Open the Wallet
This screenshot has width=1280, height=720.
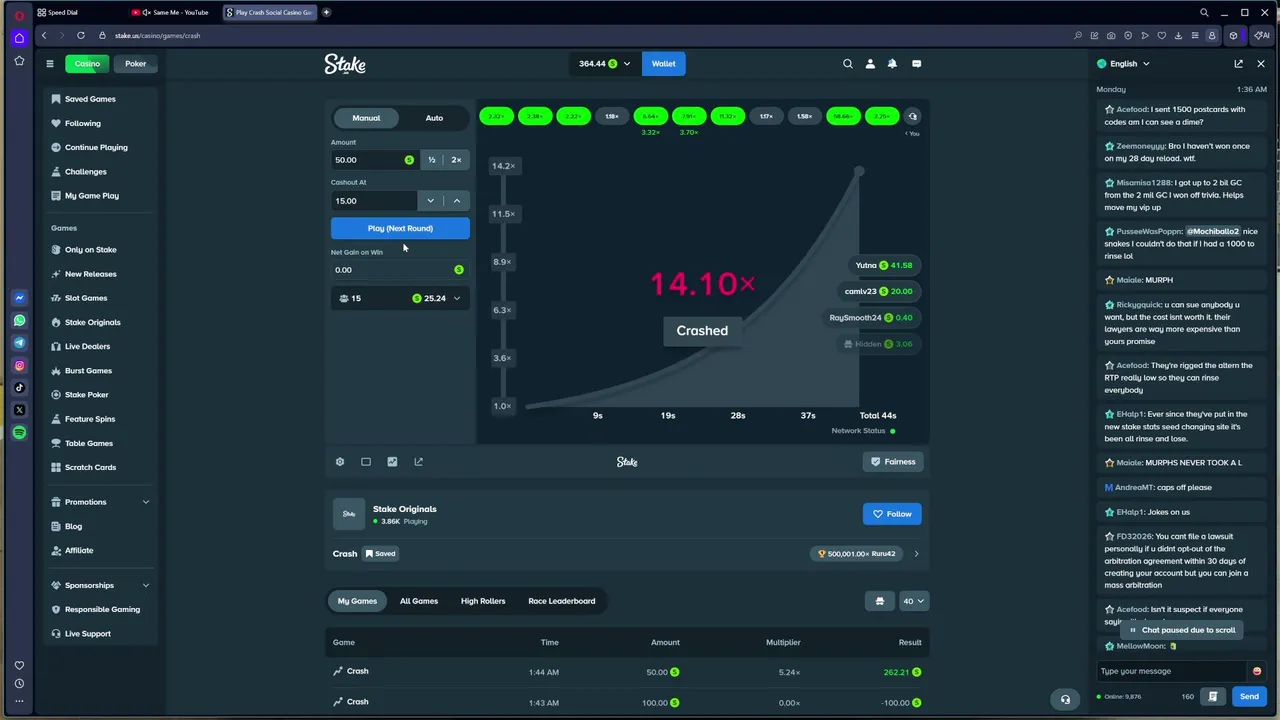pos(664,64)
